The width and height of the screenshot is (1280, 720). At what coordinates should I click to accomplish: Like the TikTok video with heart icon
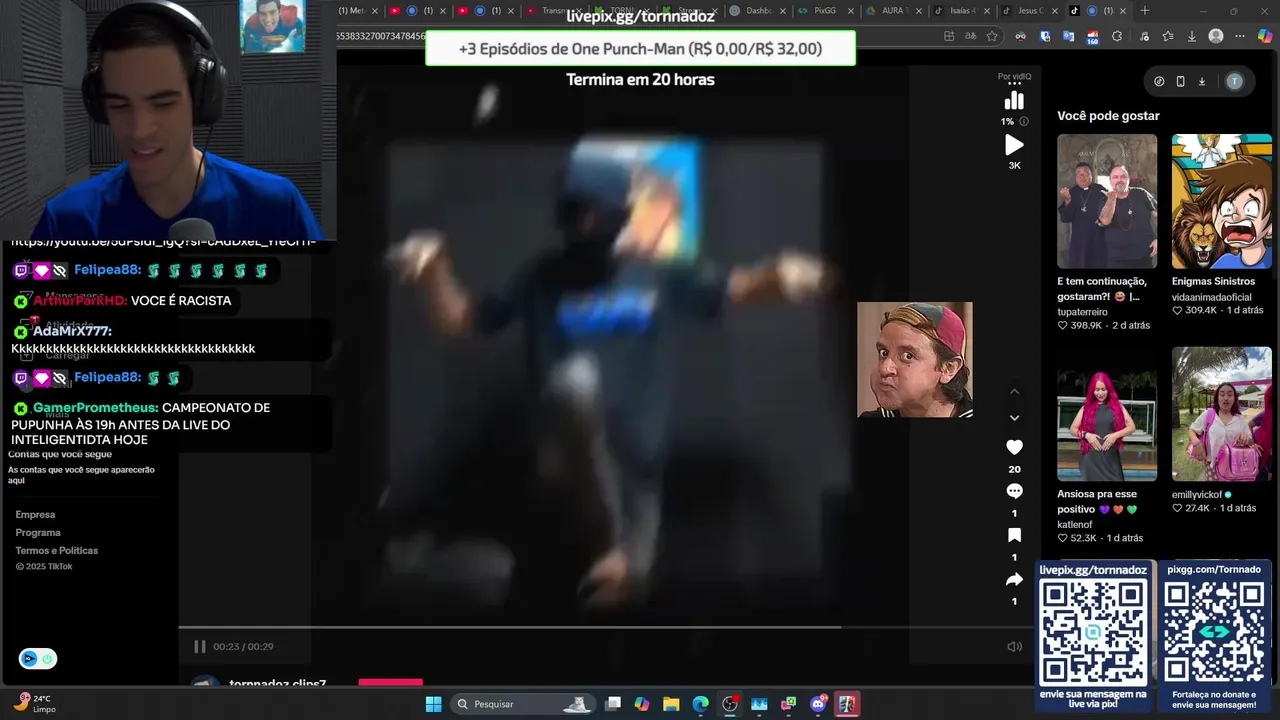pos(1014,447)
